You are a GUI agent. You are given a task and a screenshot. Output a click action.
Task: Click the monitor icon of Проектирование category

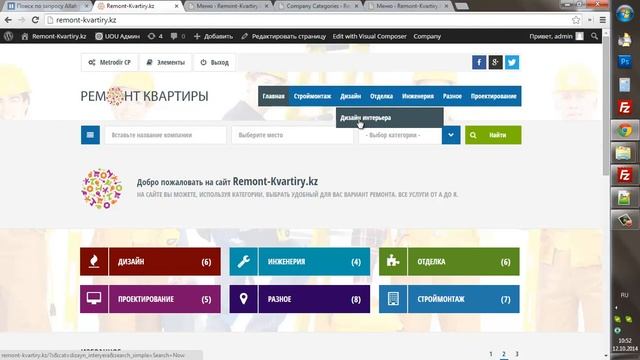(94, 299)
